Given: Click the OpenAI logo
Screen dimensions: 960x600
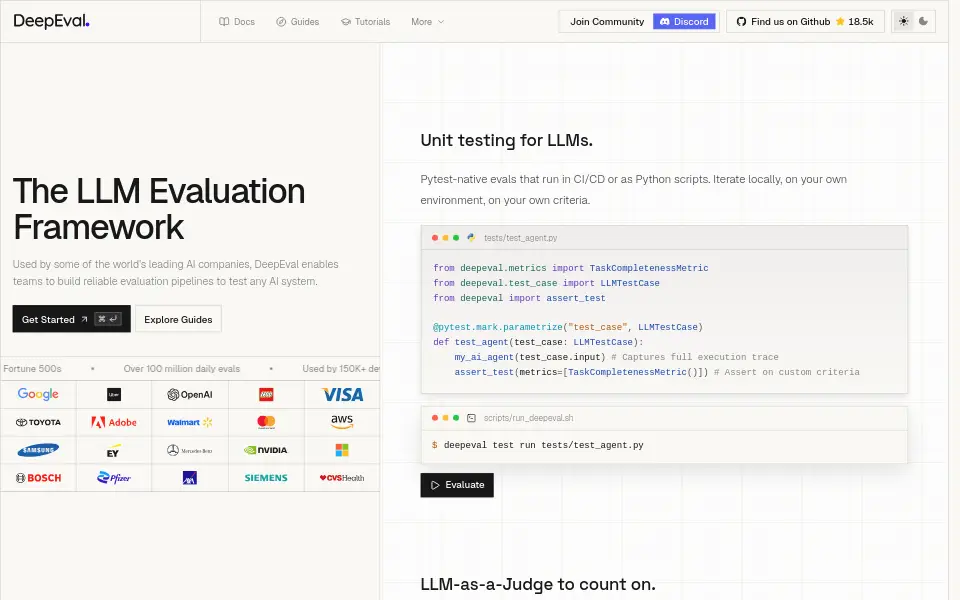Looking at the screenshot, I should (190, 395).
